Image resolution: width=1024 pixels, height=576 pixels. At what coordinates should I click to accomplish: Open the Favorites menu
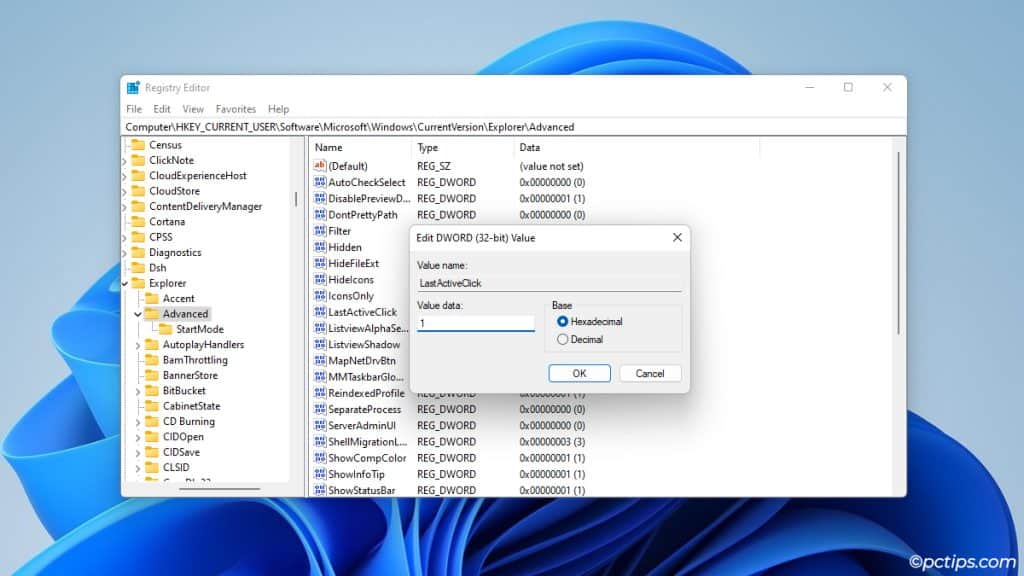[x=236, y=108]
